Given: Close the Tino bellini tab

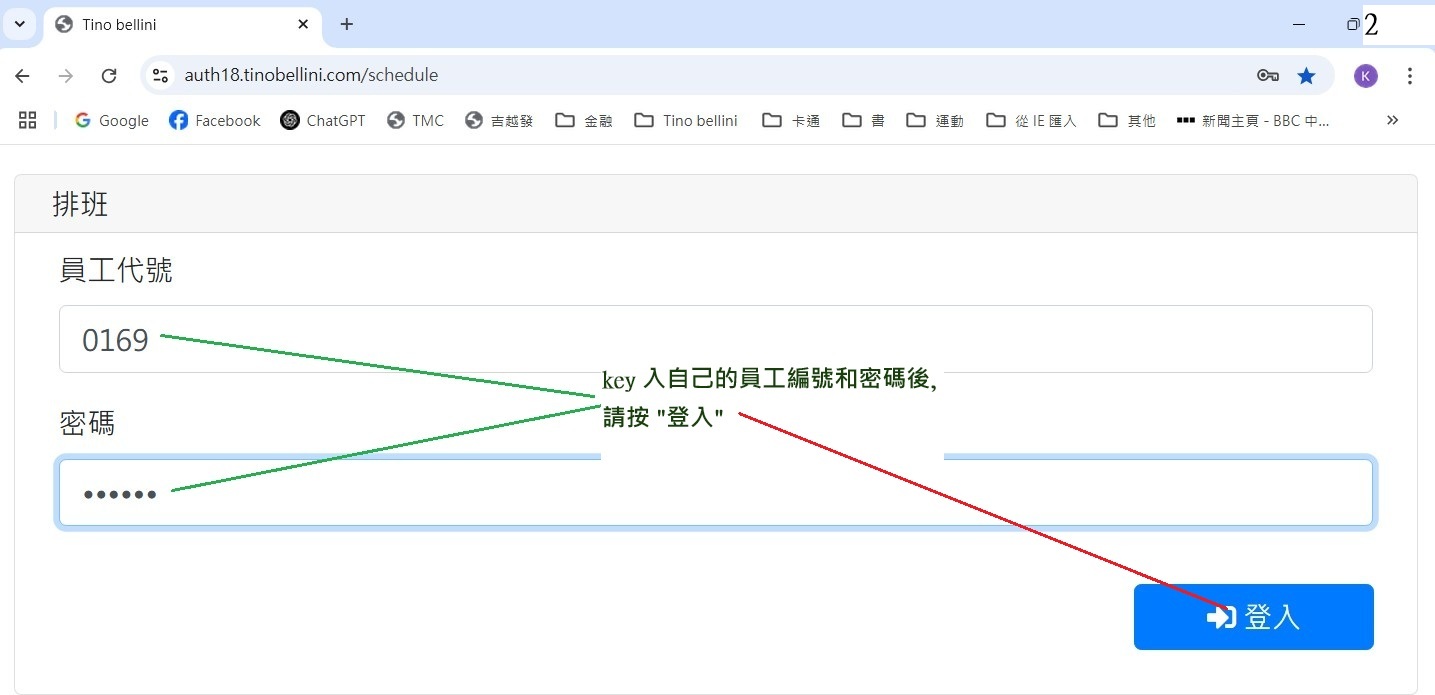Looking at the screenshot, I should pyautogui.click(x=303, y=24).
